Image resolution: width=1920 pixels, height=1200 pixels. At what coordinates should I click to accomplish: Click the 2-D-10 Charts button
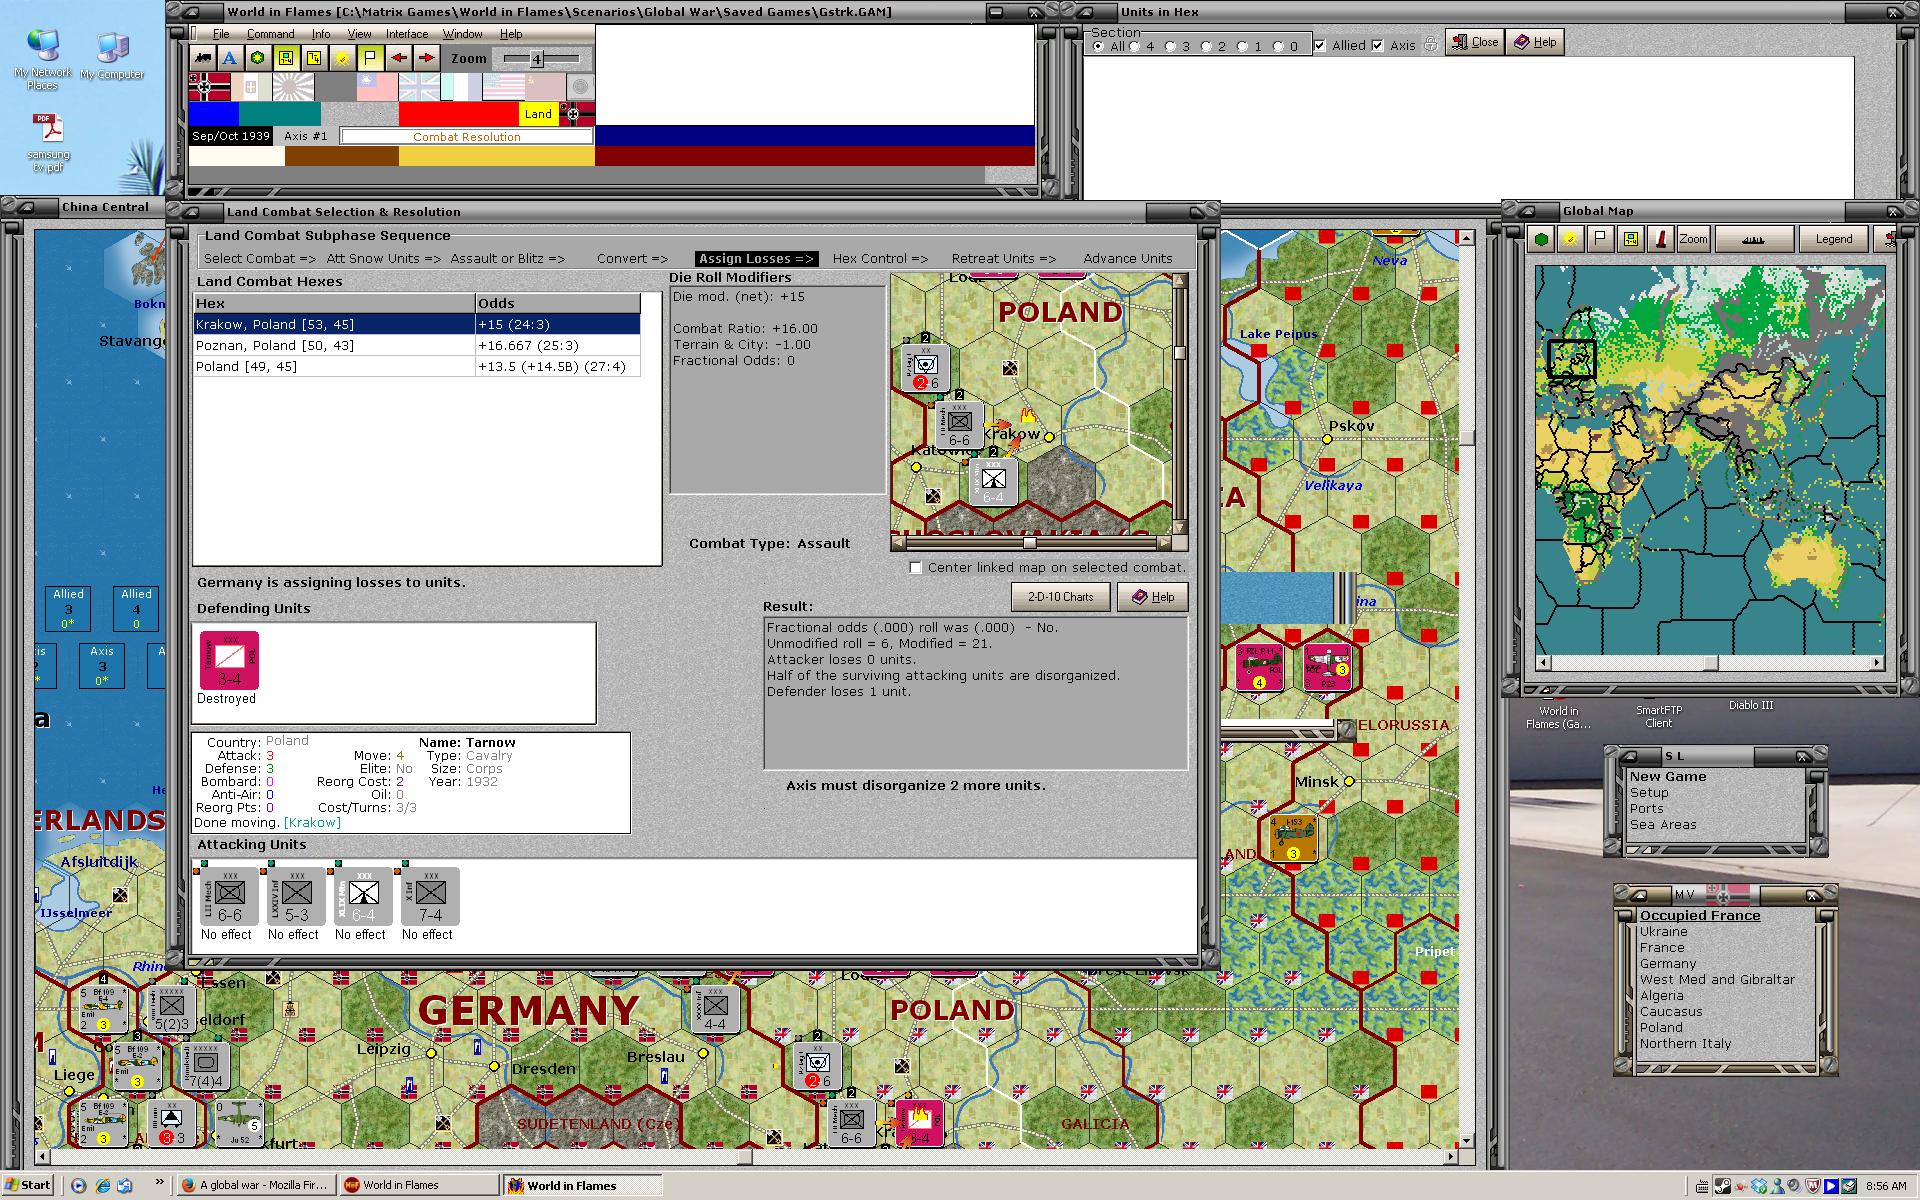[x=1060, y=597]
